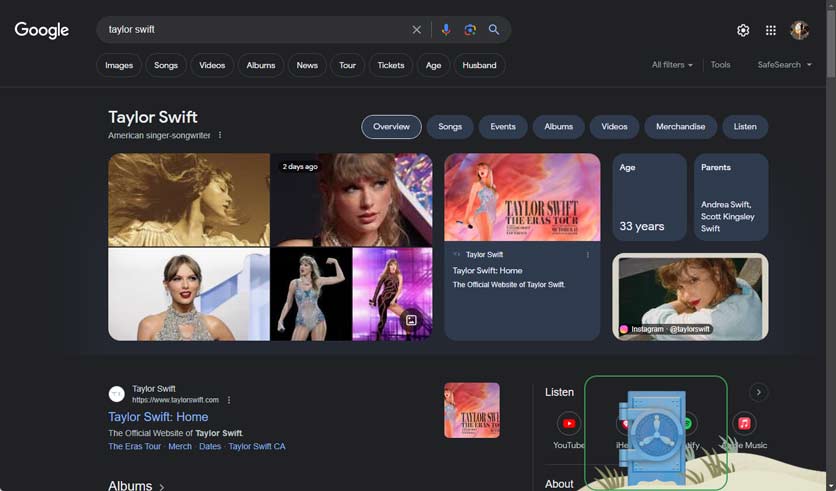The image size is (836, 491).
Task: Open the Google account profile avatar
Action: click(800, 30)
